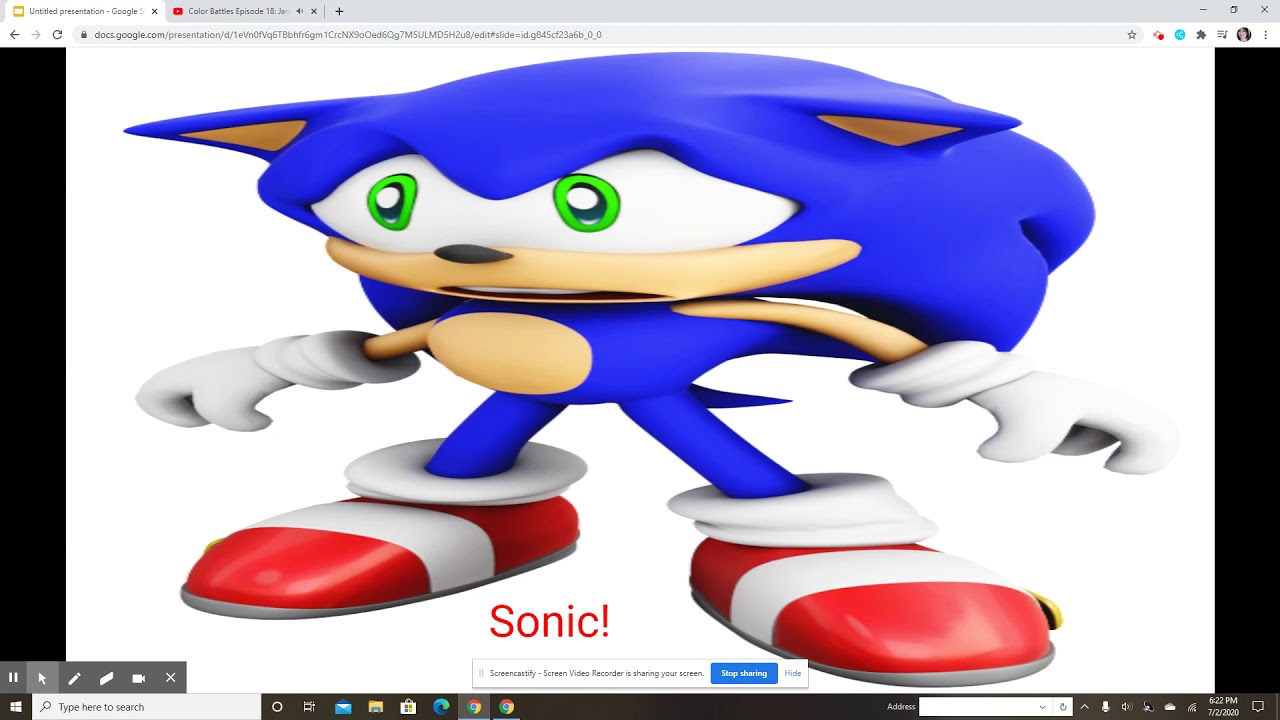Bookmark this page with the star icon
Screen dimensions: 1280x720
[x=1132, y=35]
